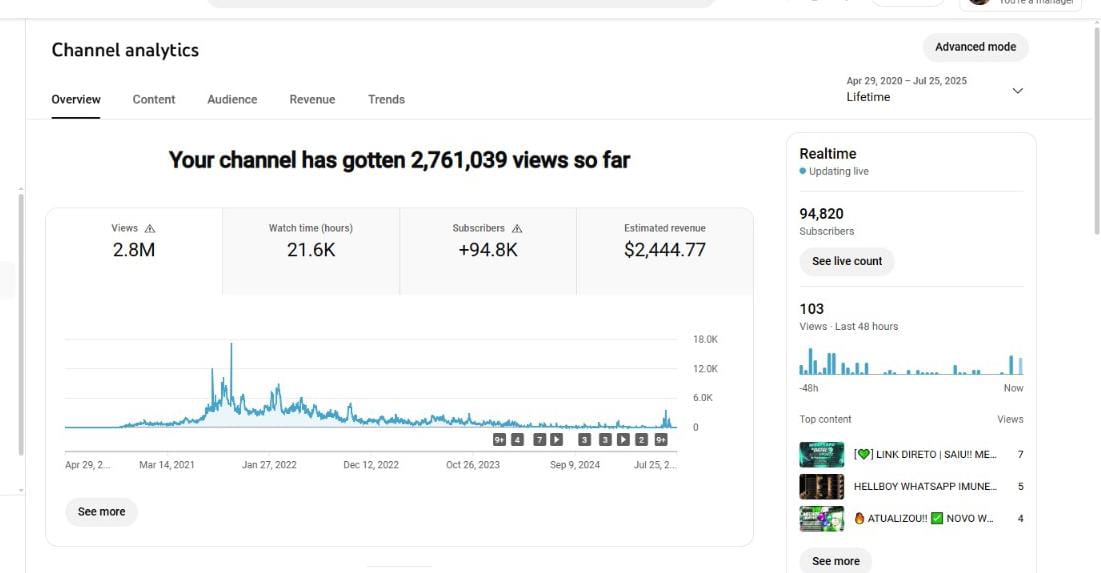Image resolution: width=1101 pixels, height=573 pixels.
Task: Open the Audience tab
Action: [232, 100]
